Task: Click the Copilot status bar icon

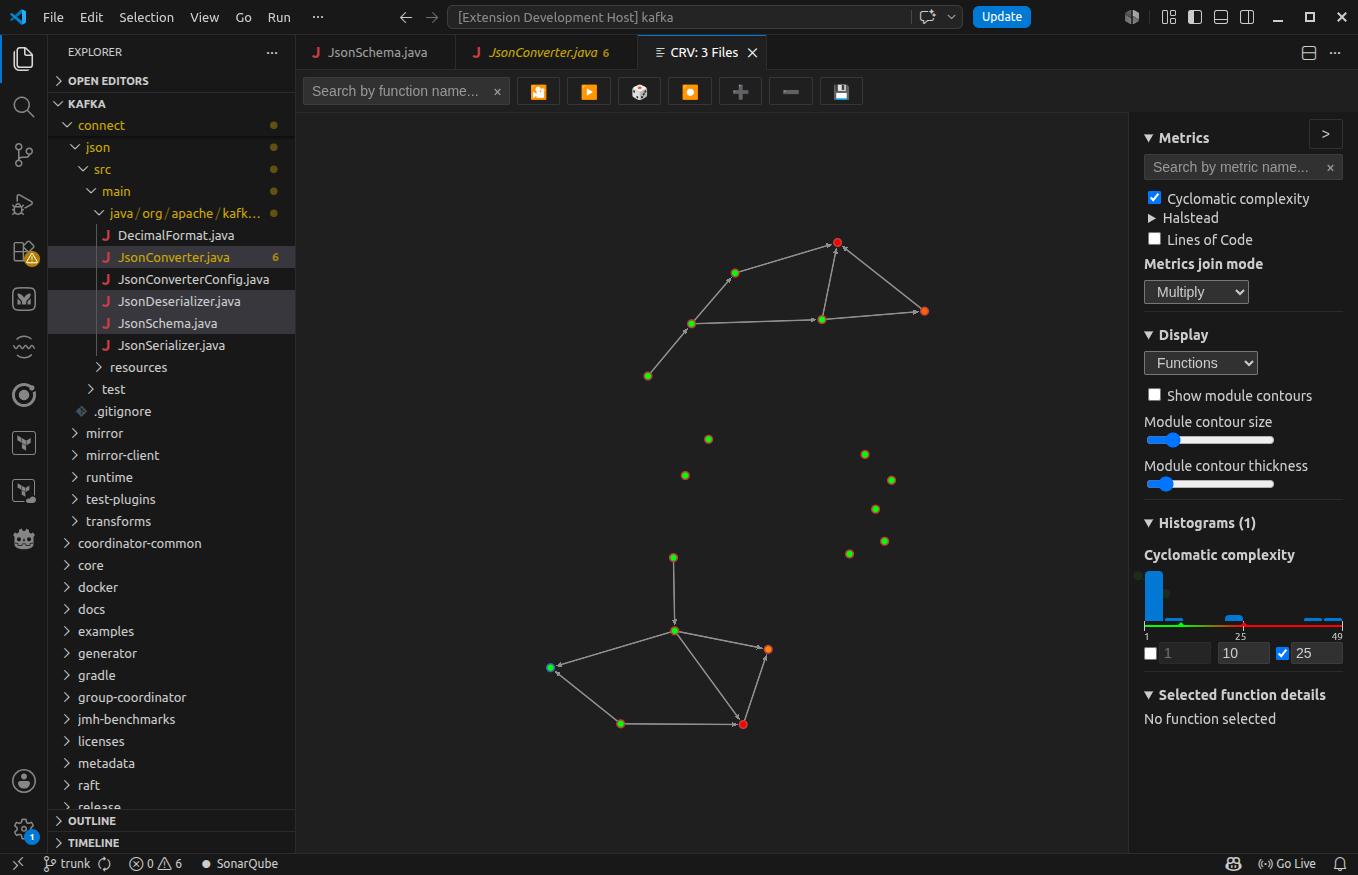Action: pos(1234,864)
